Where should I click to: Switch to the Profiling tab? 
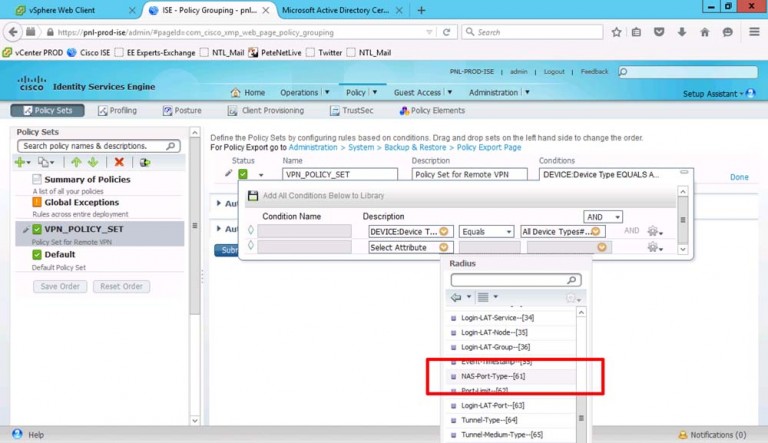pos(118,110)
